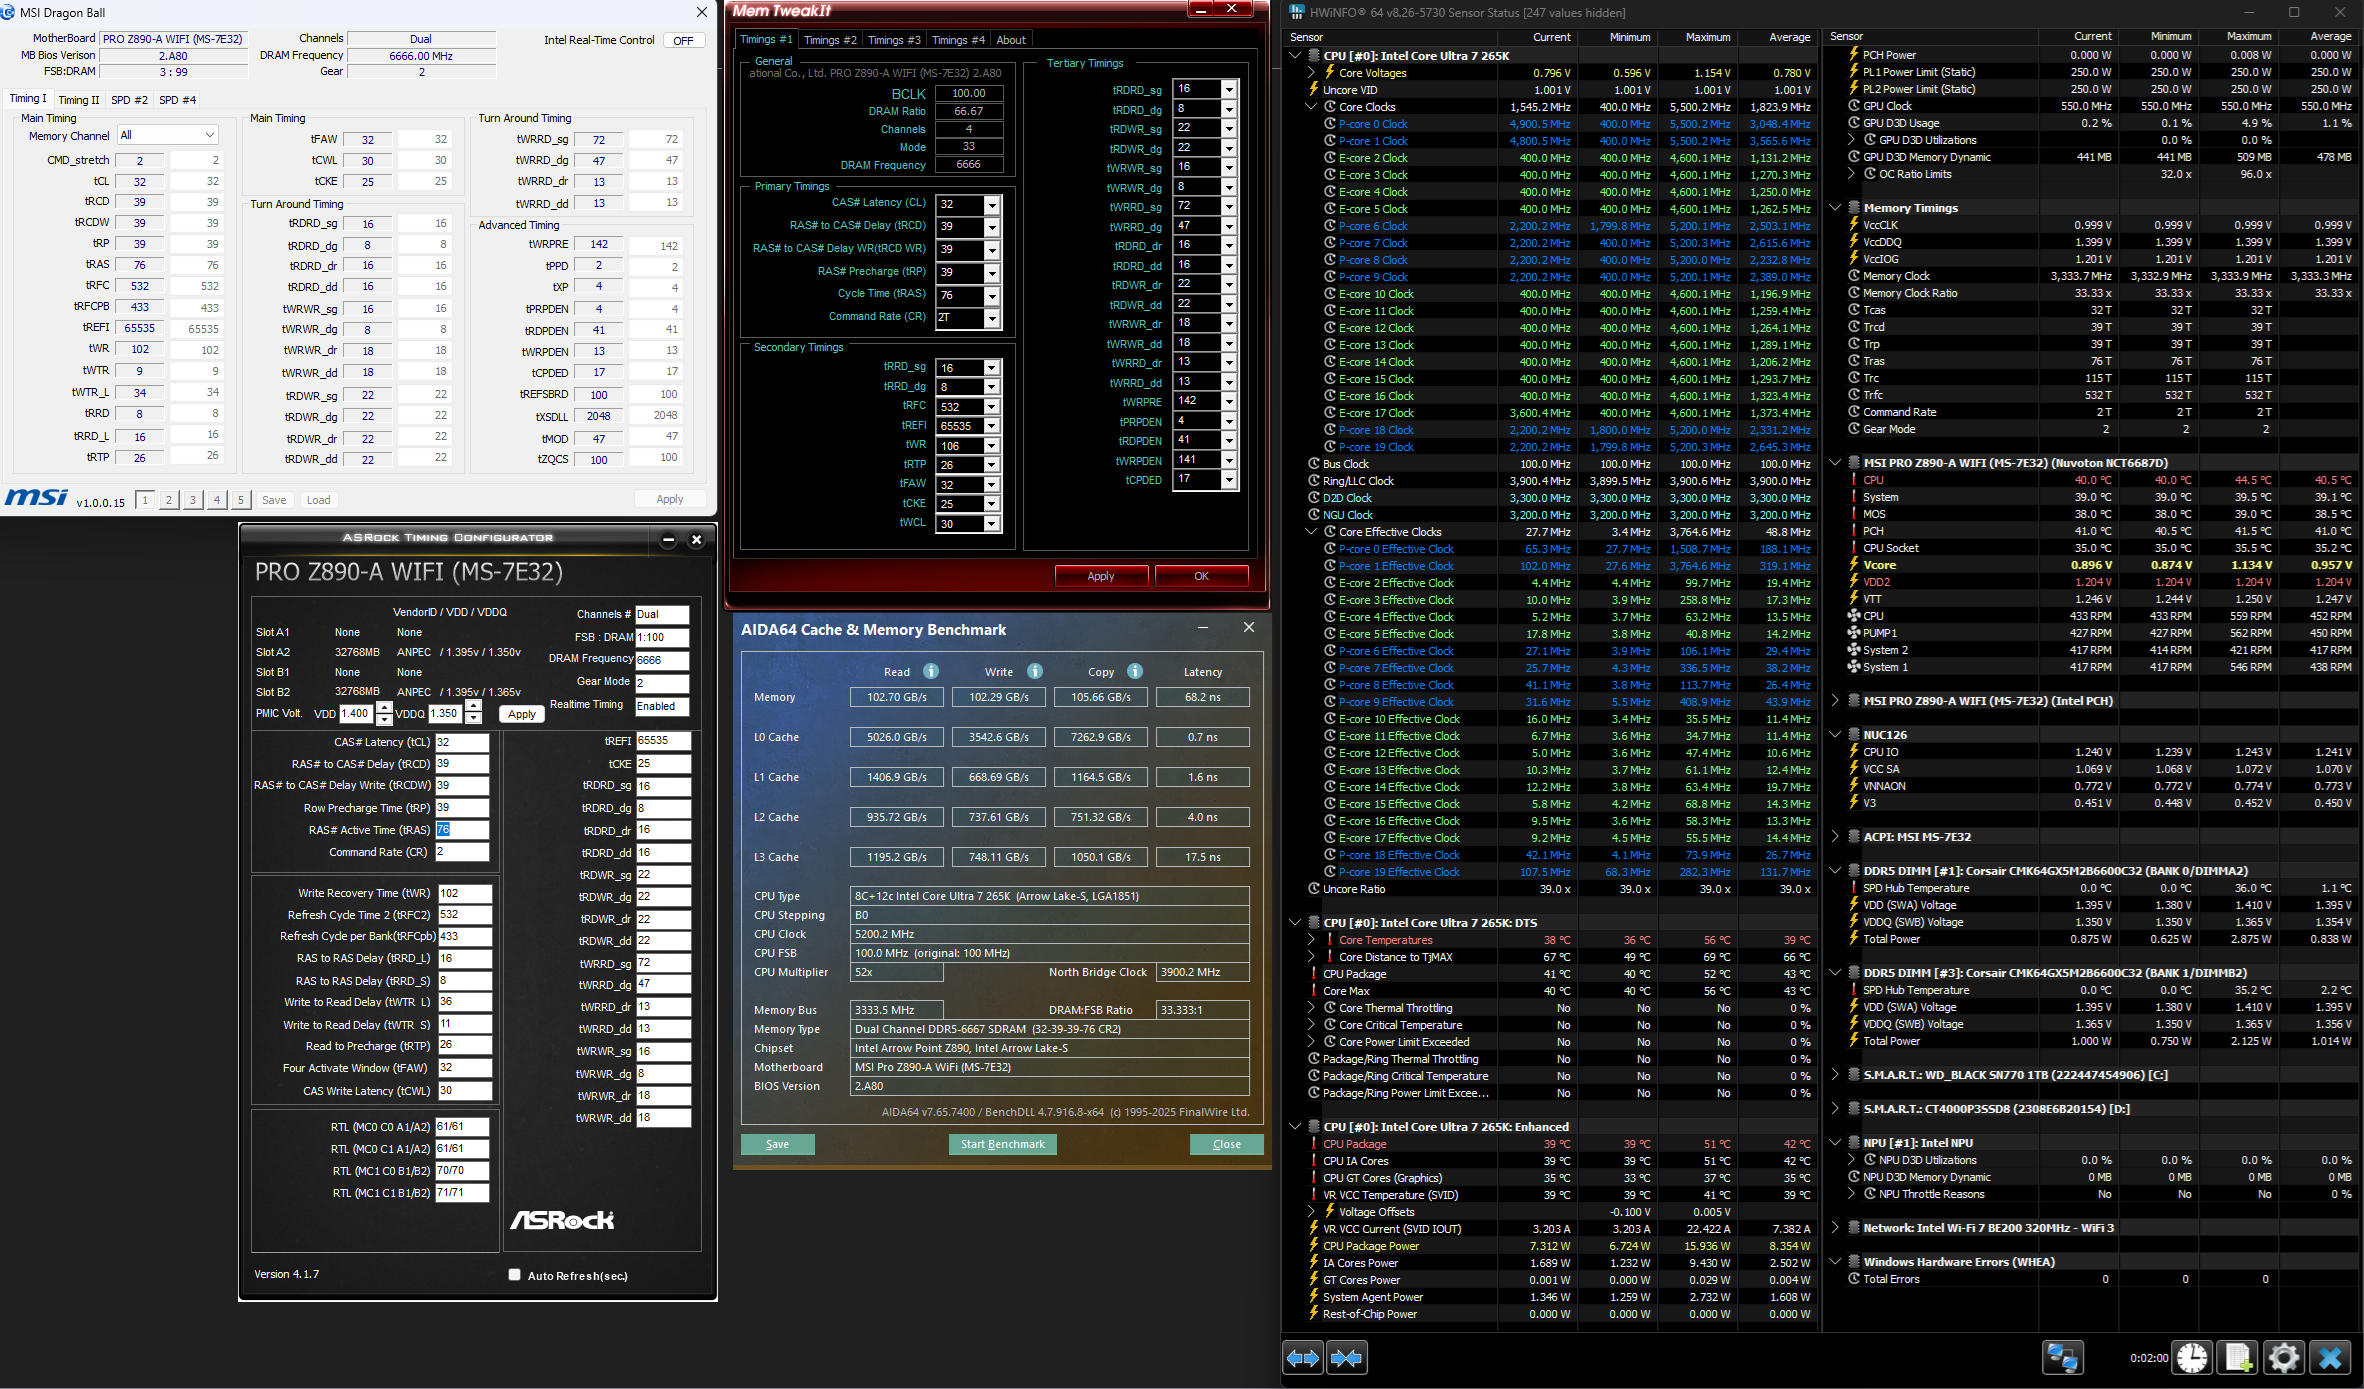
Task: Click thermometer icon beside CPU IA Cores
Action: click(x=1314, y=1161)
